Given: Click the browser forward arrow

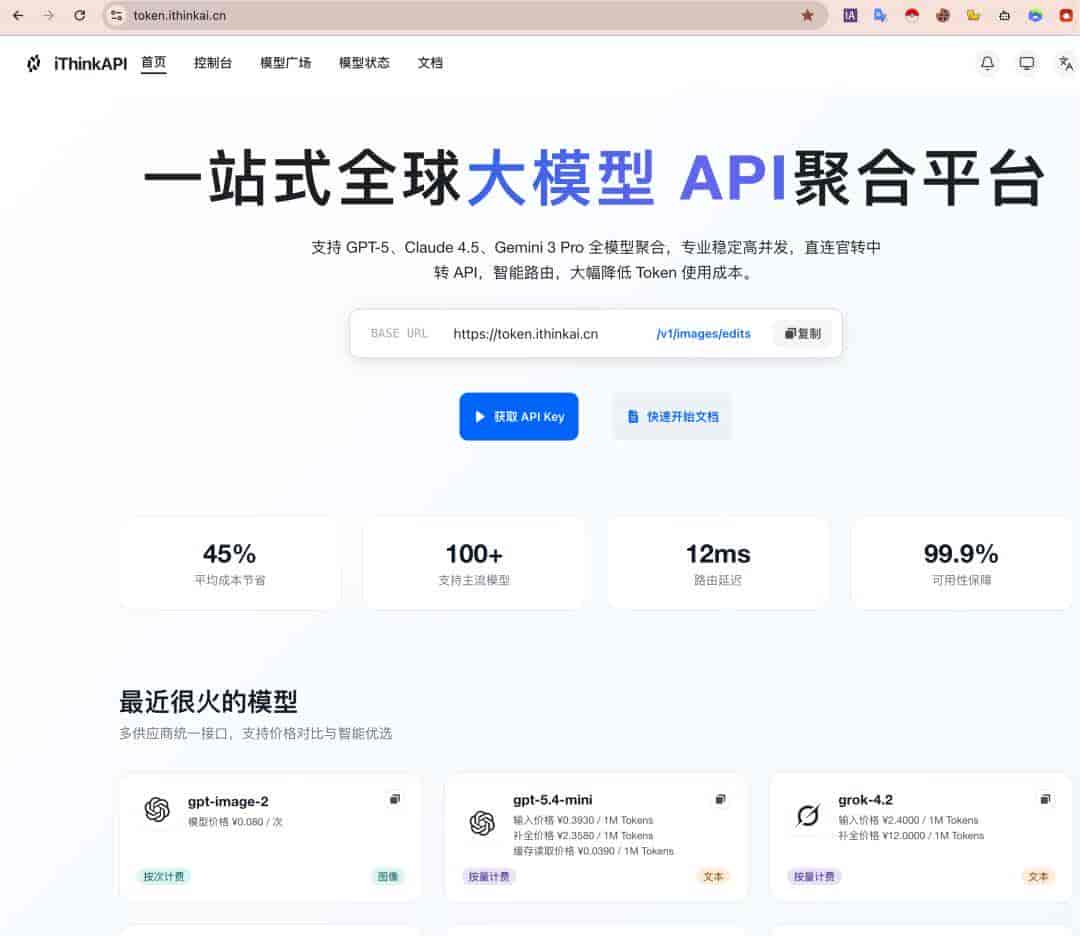Looking at the screenshot, I should 48,15.
